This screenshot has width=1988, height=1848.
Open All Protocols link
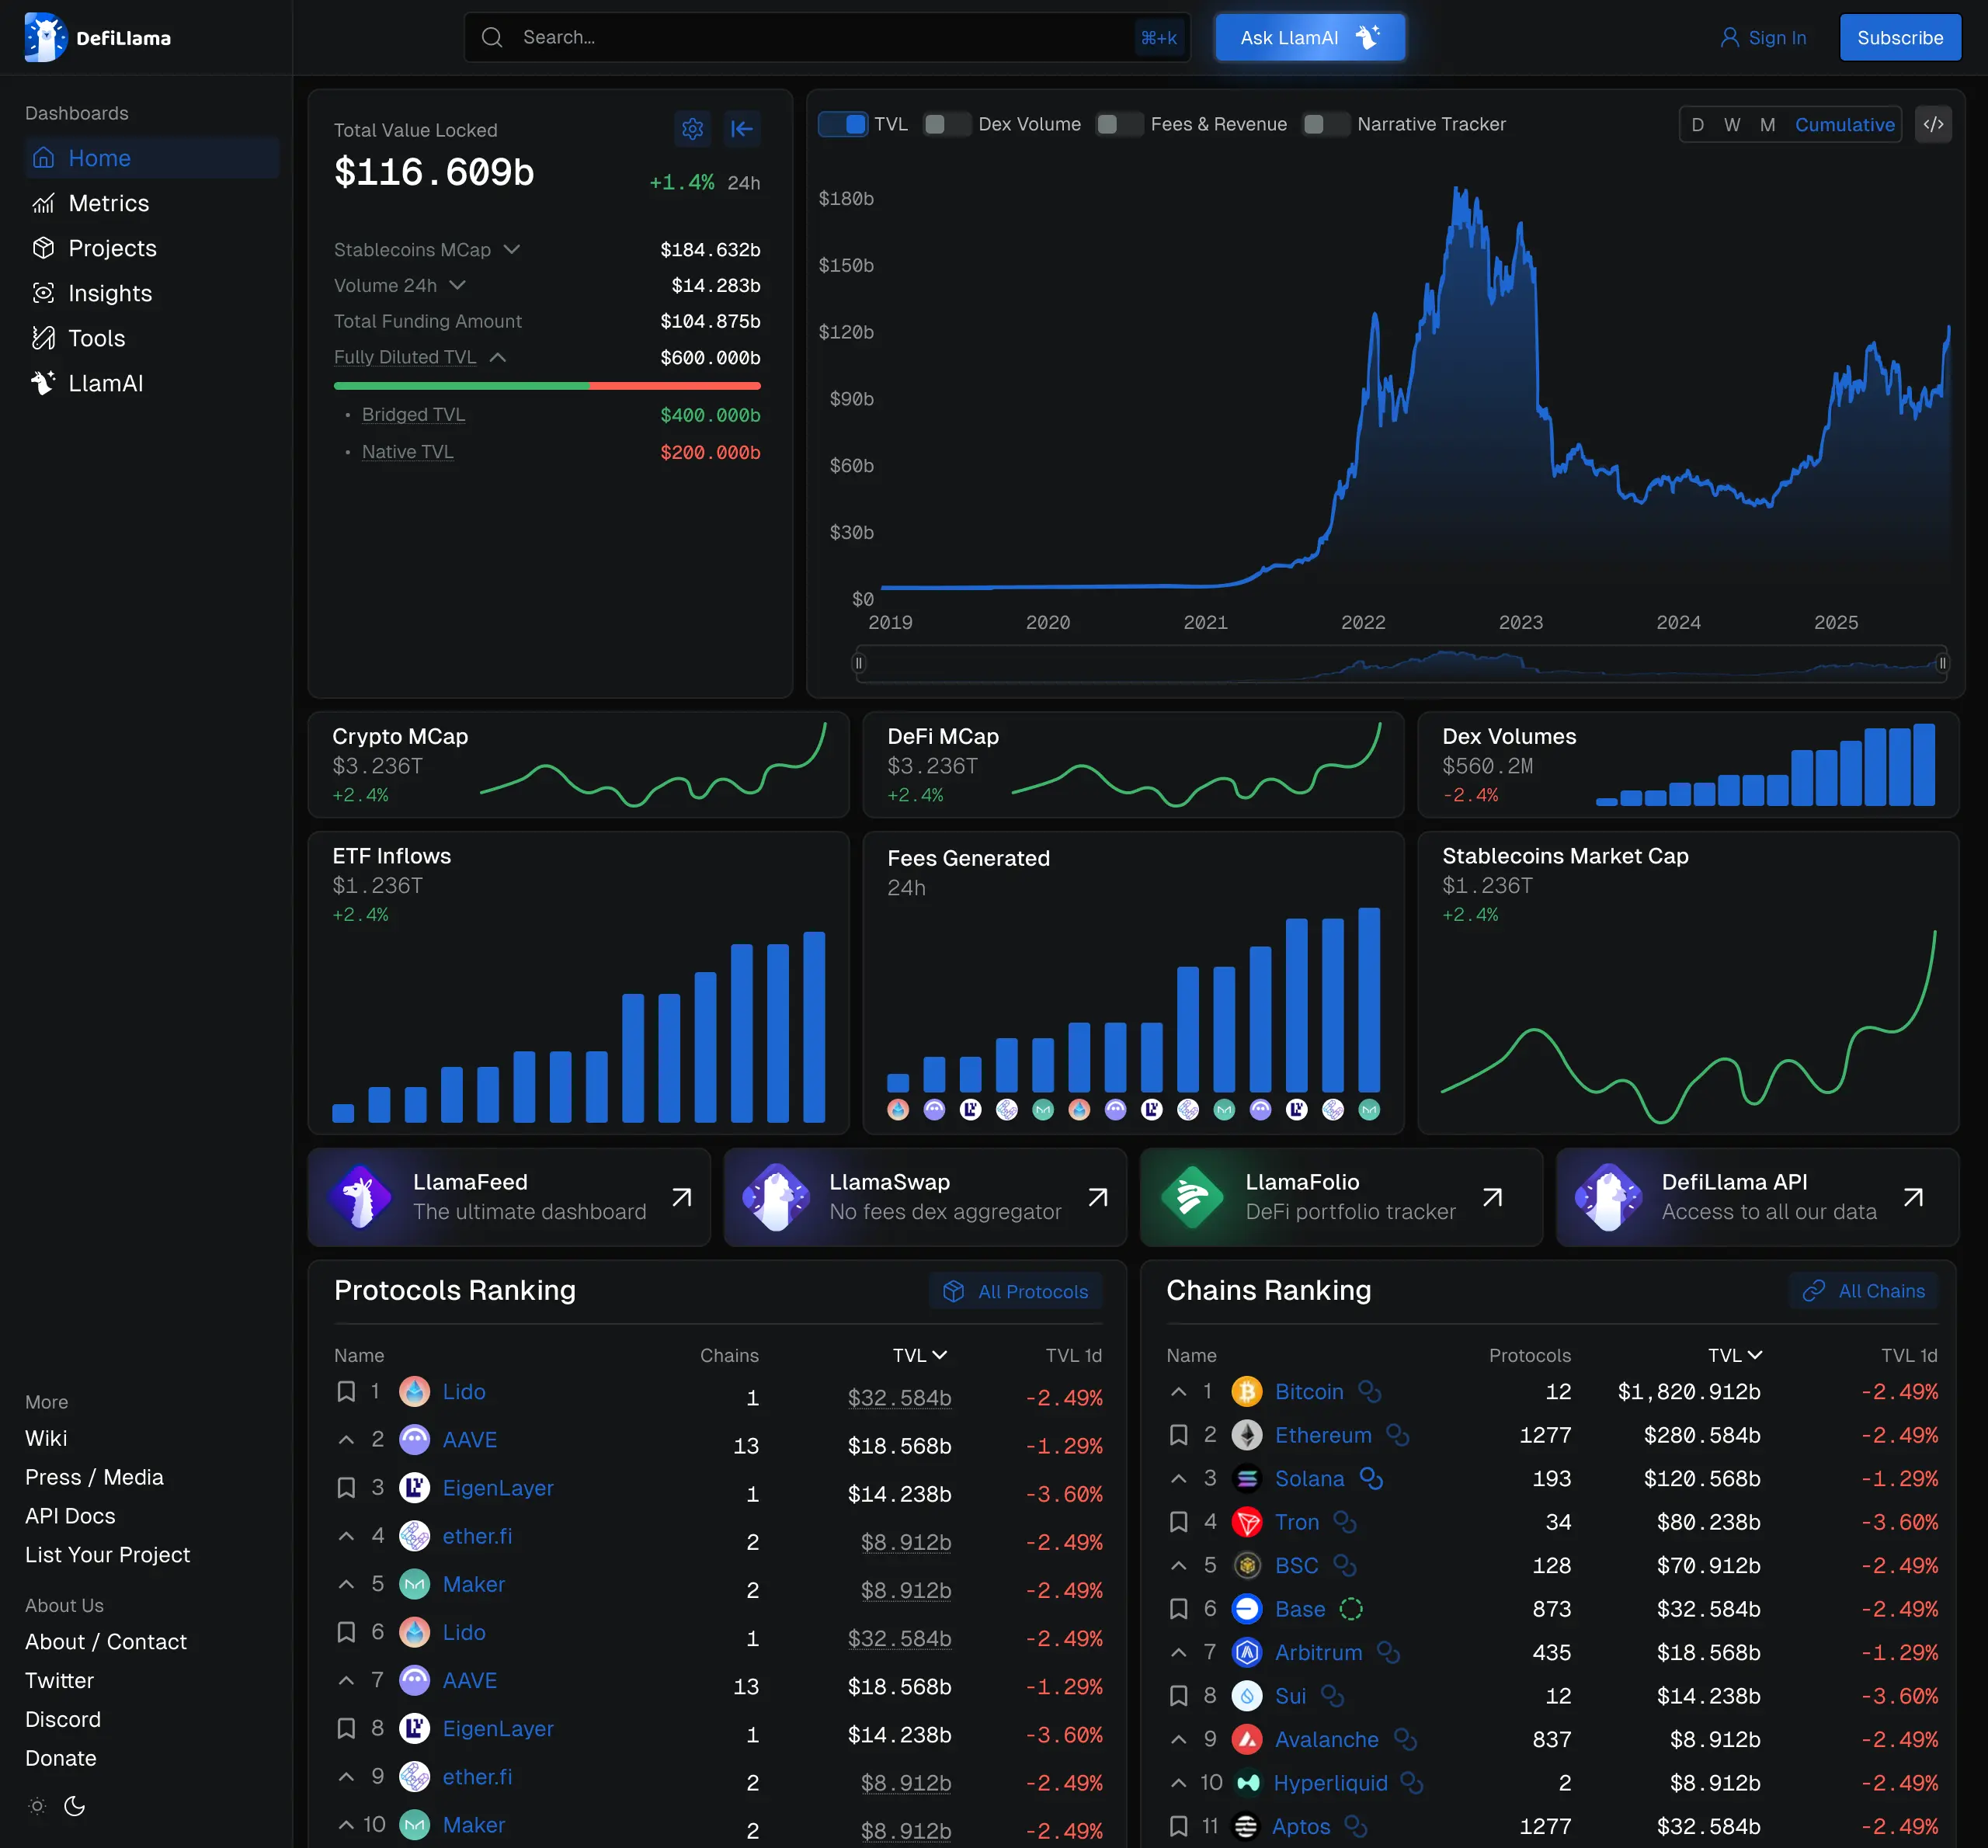[x=1016, y=1291]
